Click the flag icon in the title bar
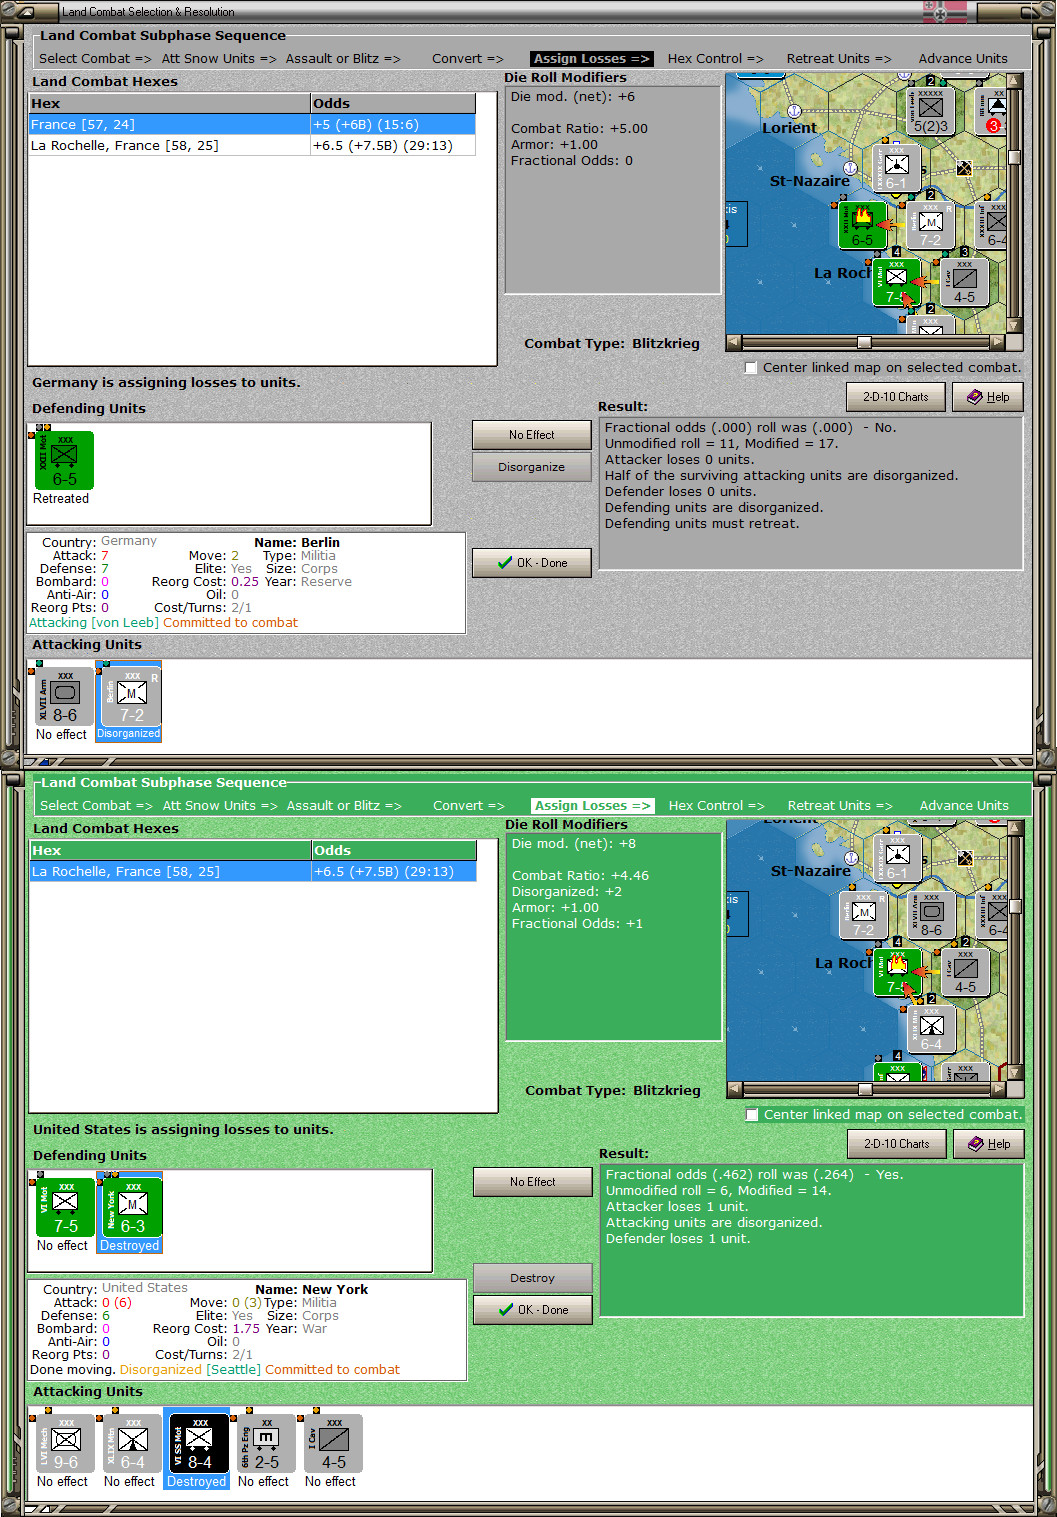This screenshot has height=1517, width=1057. click(x=944, y=12)
